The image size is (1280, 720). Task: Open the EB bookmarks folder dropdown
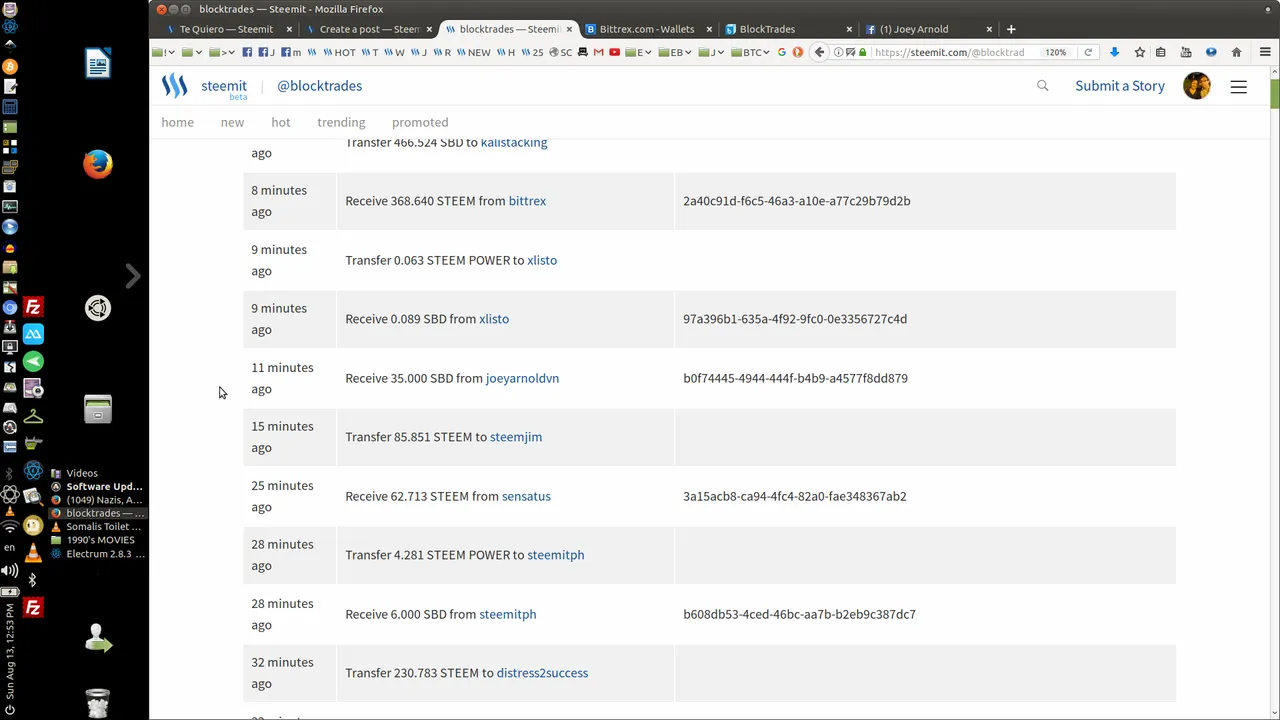click(675, 52)
